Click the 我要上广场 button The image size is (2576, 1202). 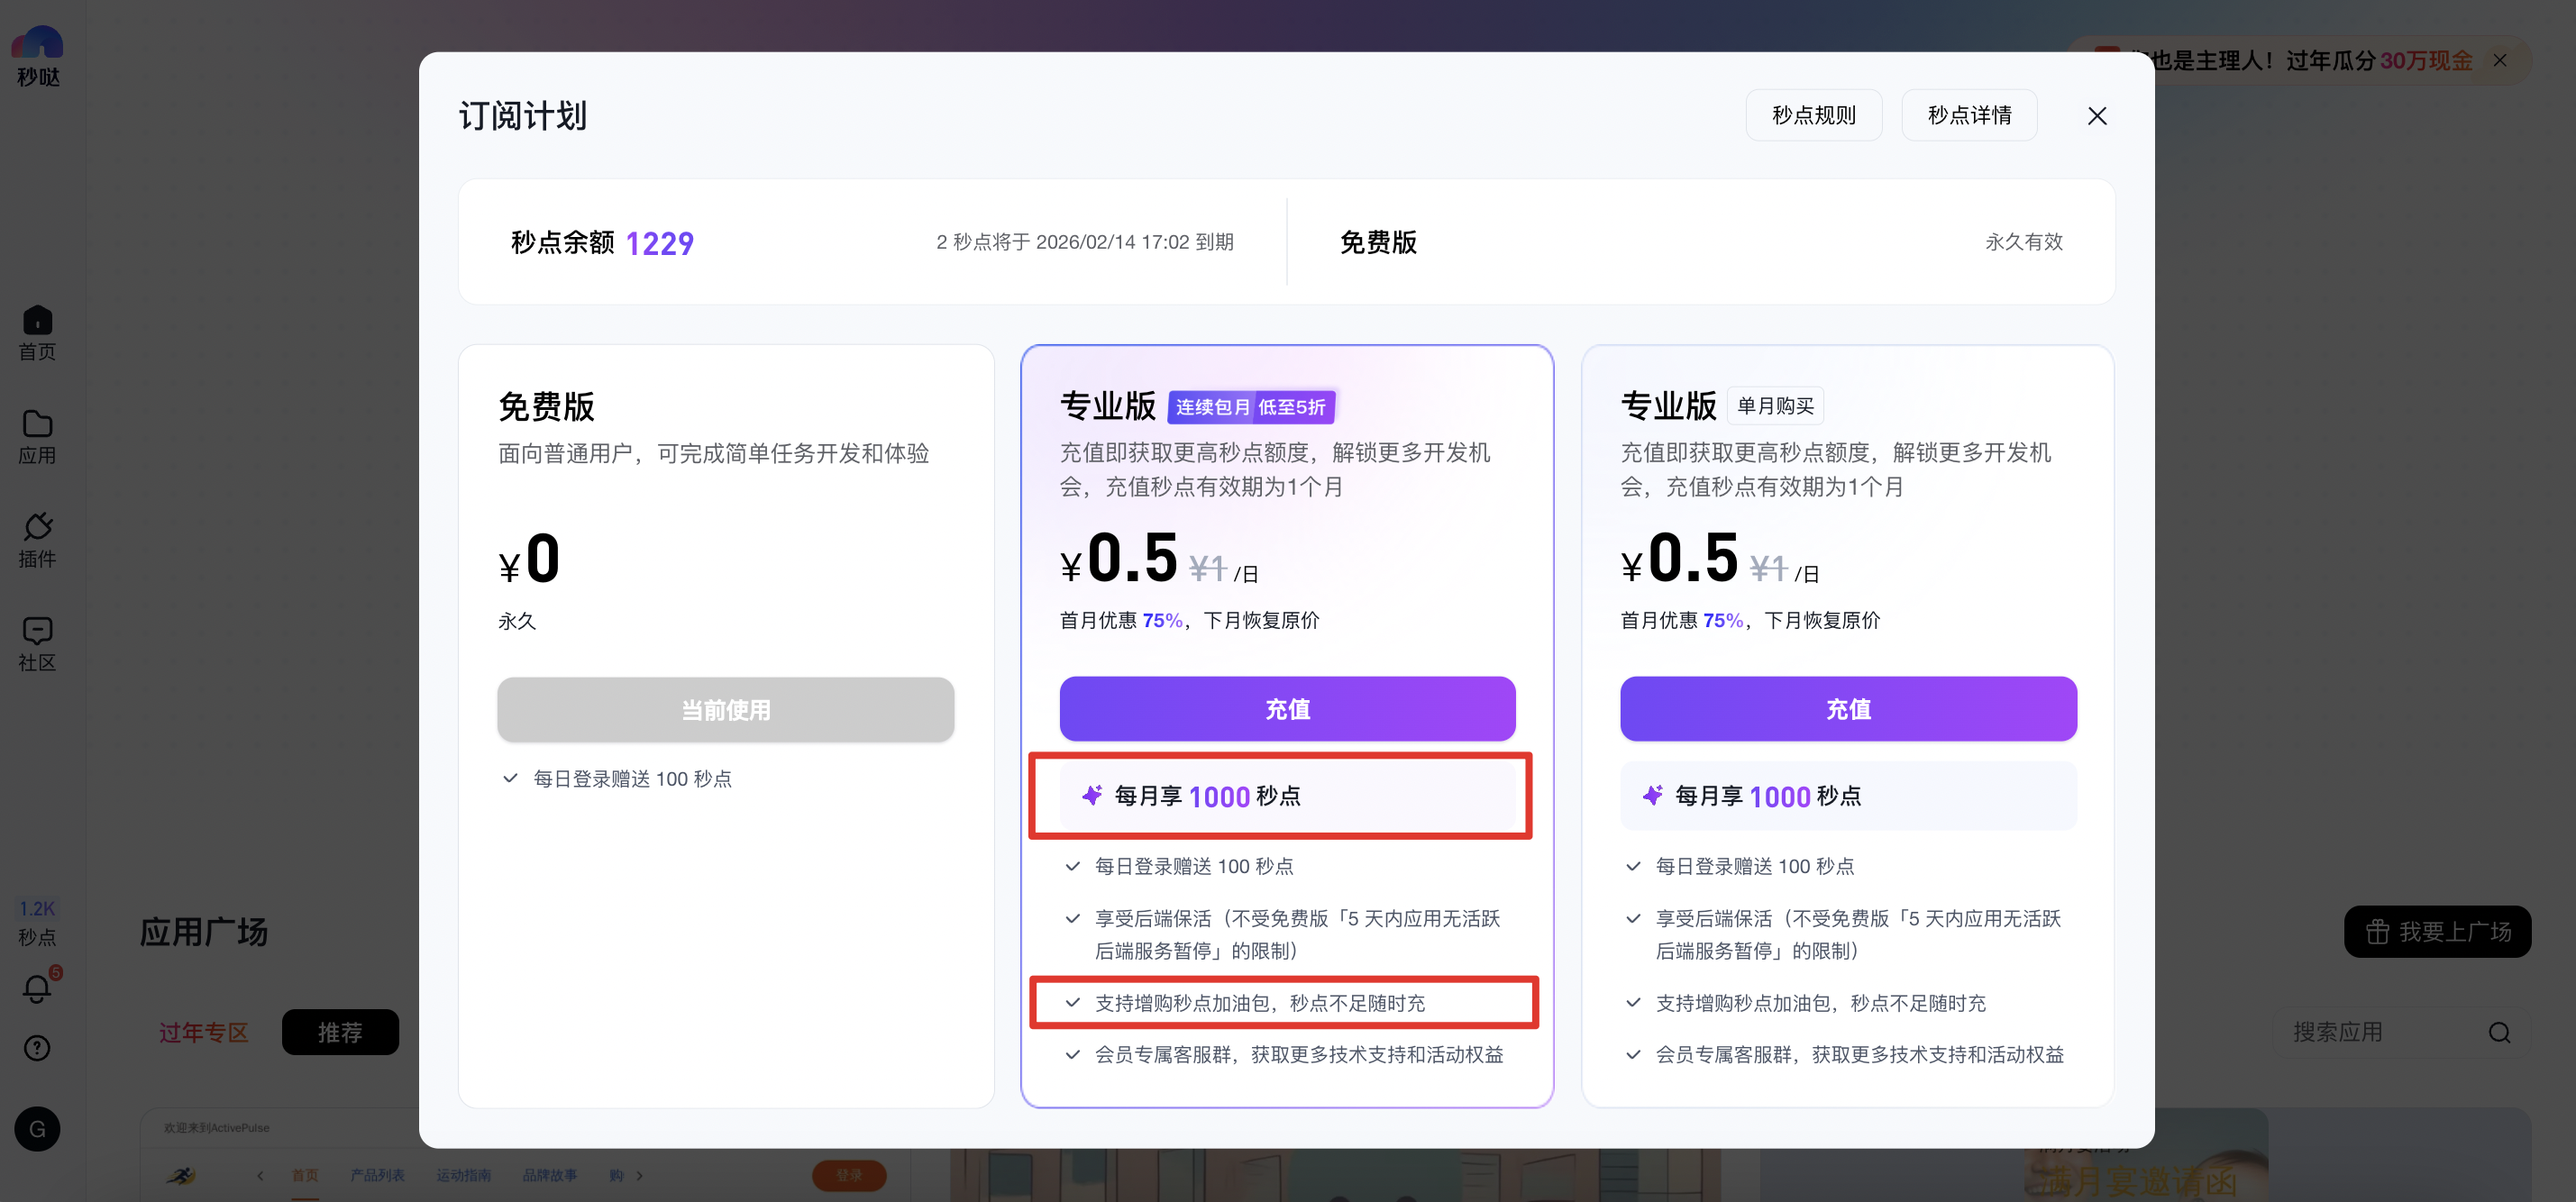tap(2437, 932)
